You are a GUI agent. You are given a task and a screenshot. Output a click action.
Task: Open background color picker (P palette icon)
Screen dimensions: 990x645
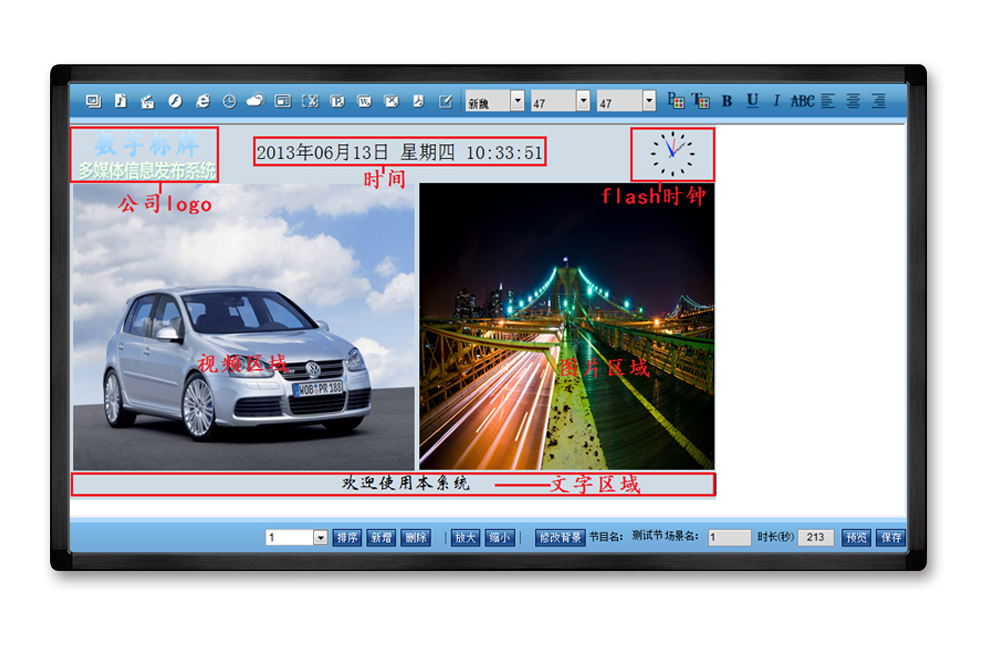click(x=675, y=100)
